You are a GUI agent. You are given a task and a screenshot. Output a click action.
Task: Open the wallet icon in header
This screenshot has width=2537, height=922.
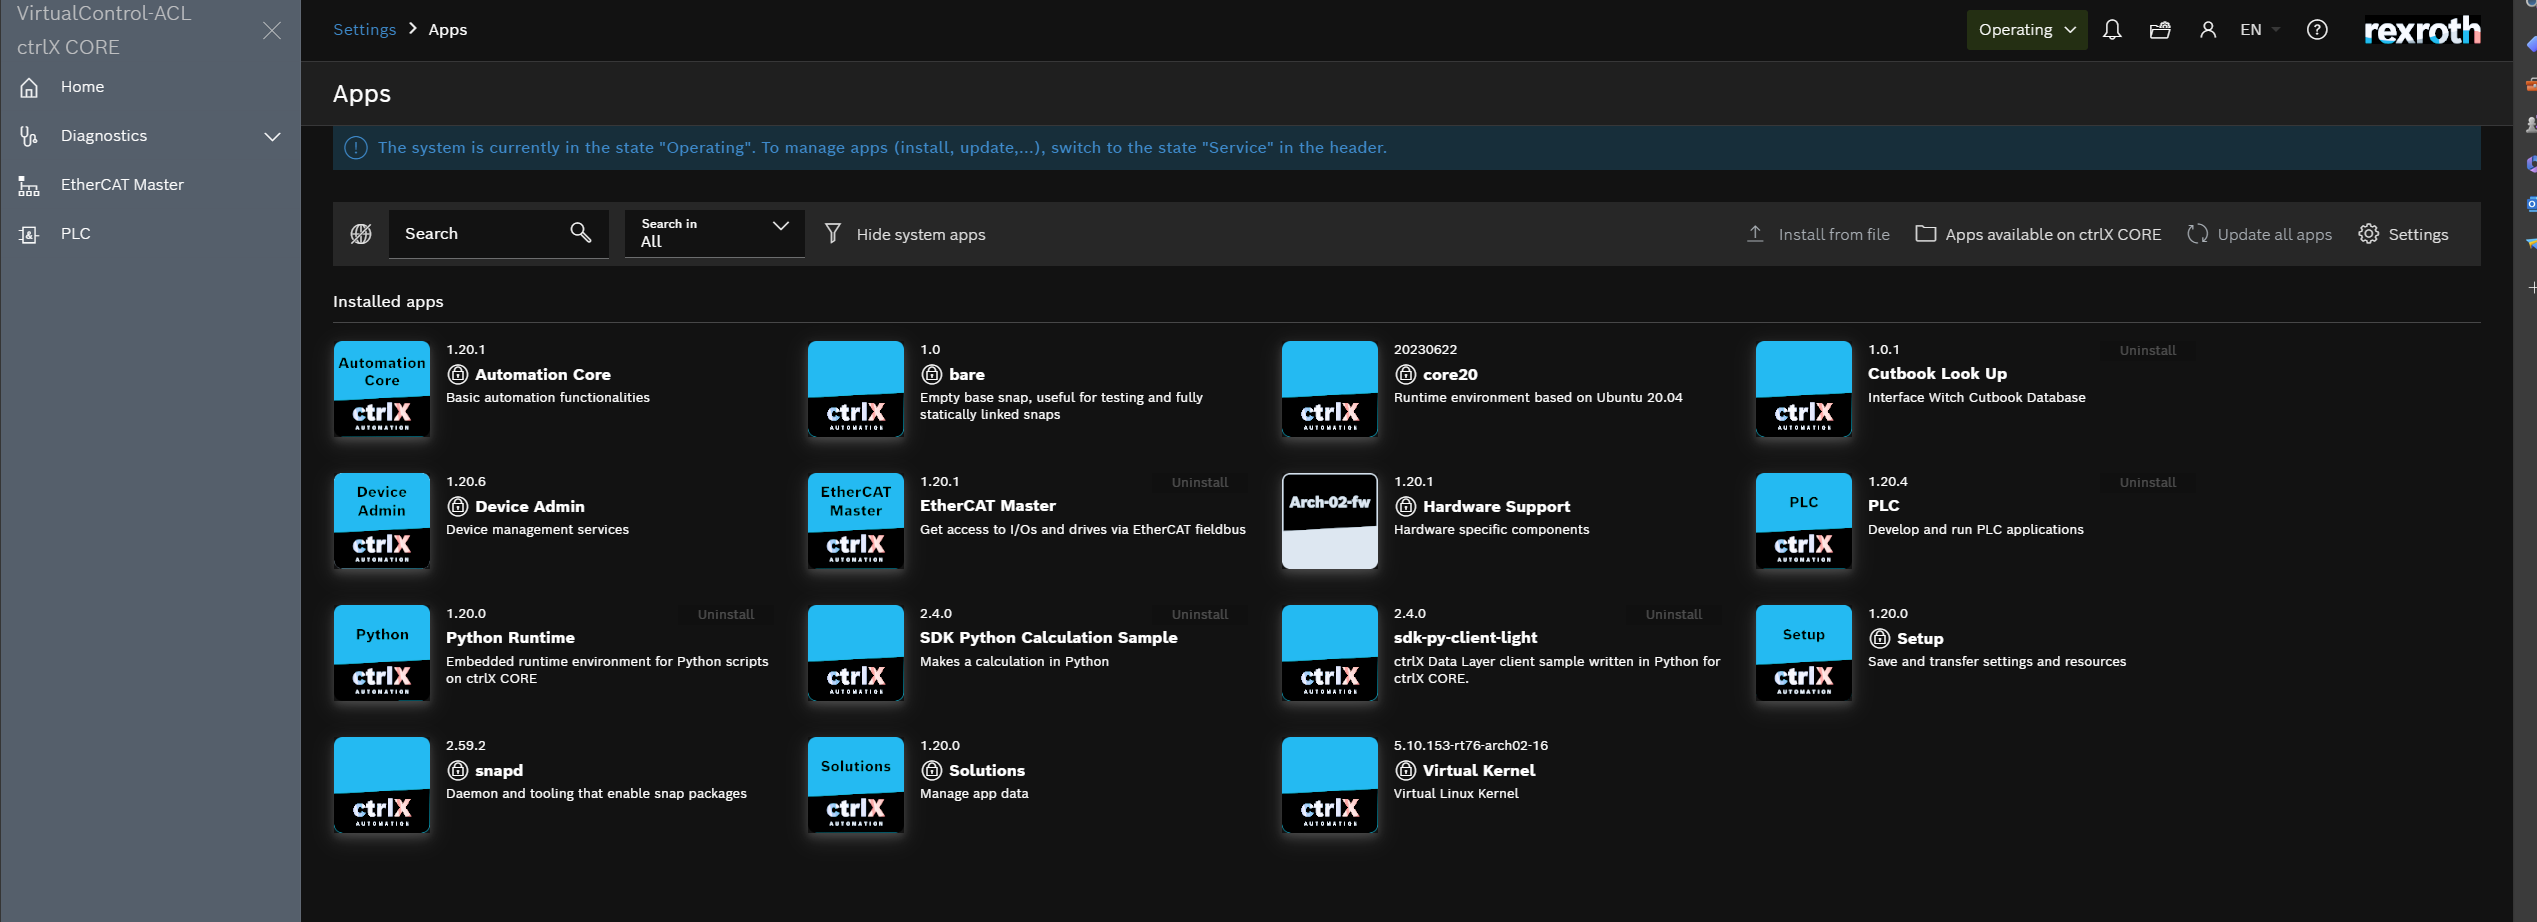coord(2159,30)
